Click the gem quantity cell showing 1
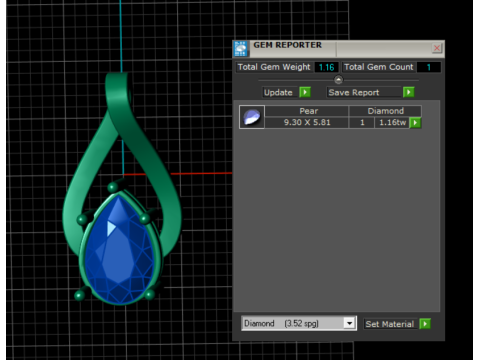This screenshot has height=360, width=480. click(362, 122)
